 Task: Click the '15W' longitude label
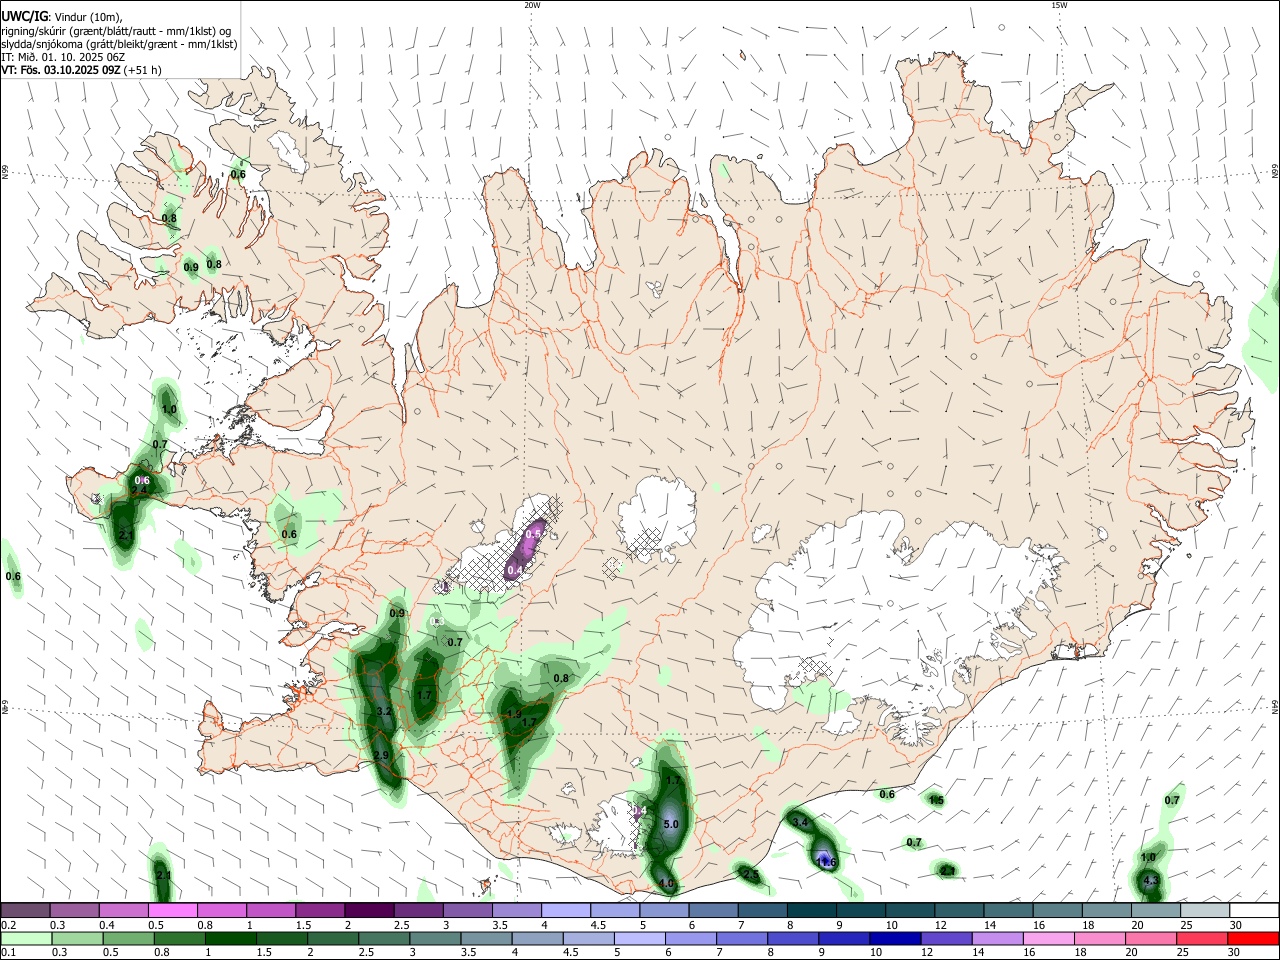pyautogui.click(x=1059, y=5)
